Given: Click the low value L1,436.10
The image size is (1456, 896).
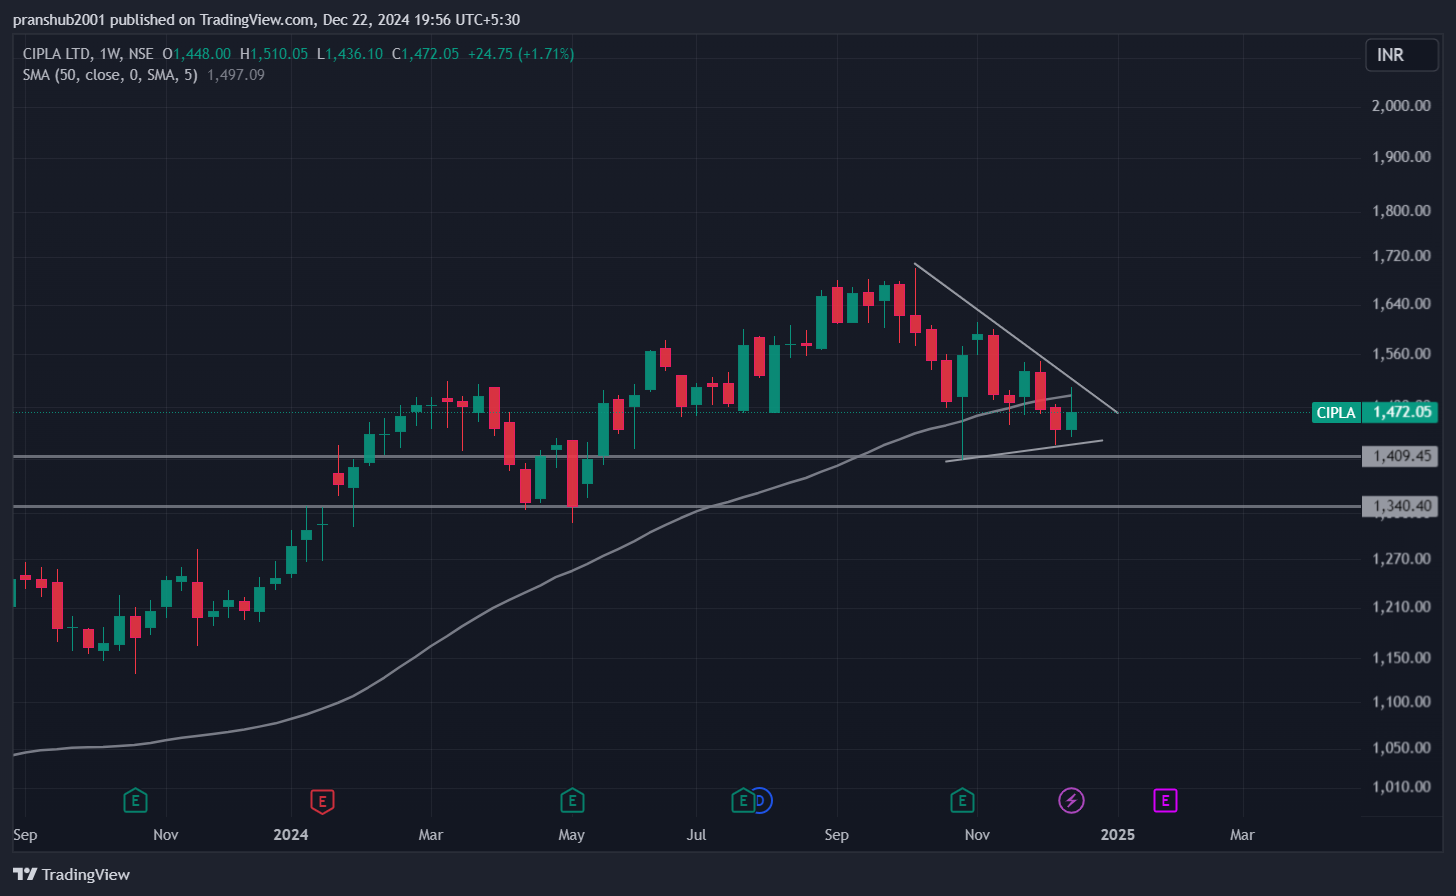Looking at the screenshot, I should (x=349, y=54).
